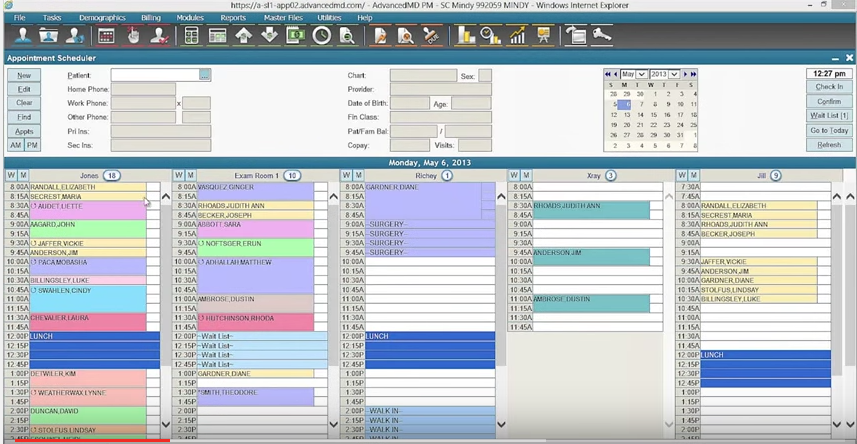This screenshot has width=857, height=444.
Task: Open the patient lookup ellipsis button
Action: coord(204,75)
